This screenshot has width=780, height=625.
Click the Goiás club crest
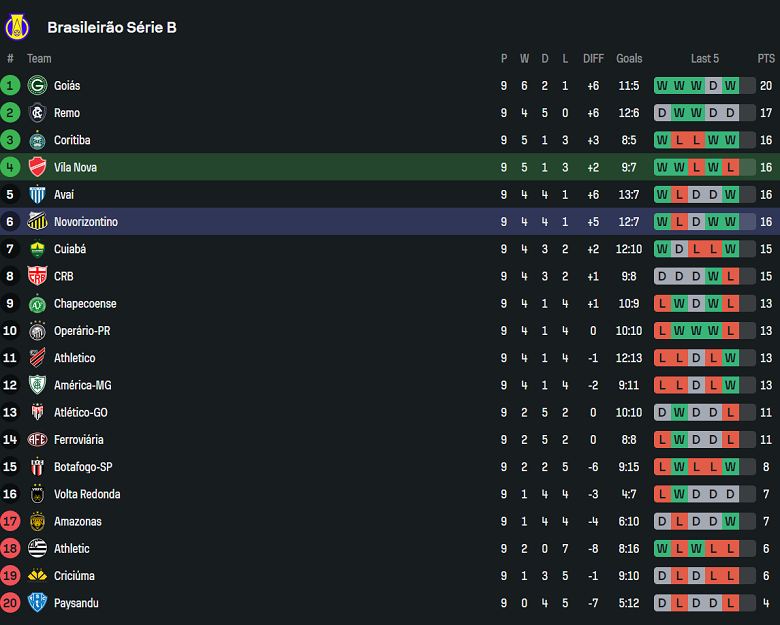point(38,86)
